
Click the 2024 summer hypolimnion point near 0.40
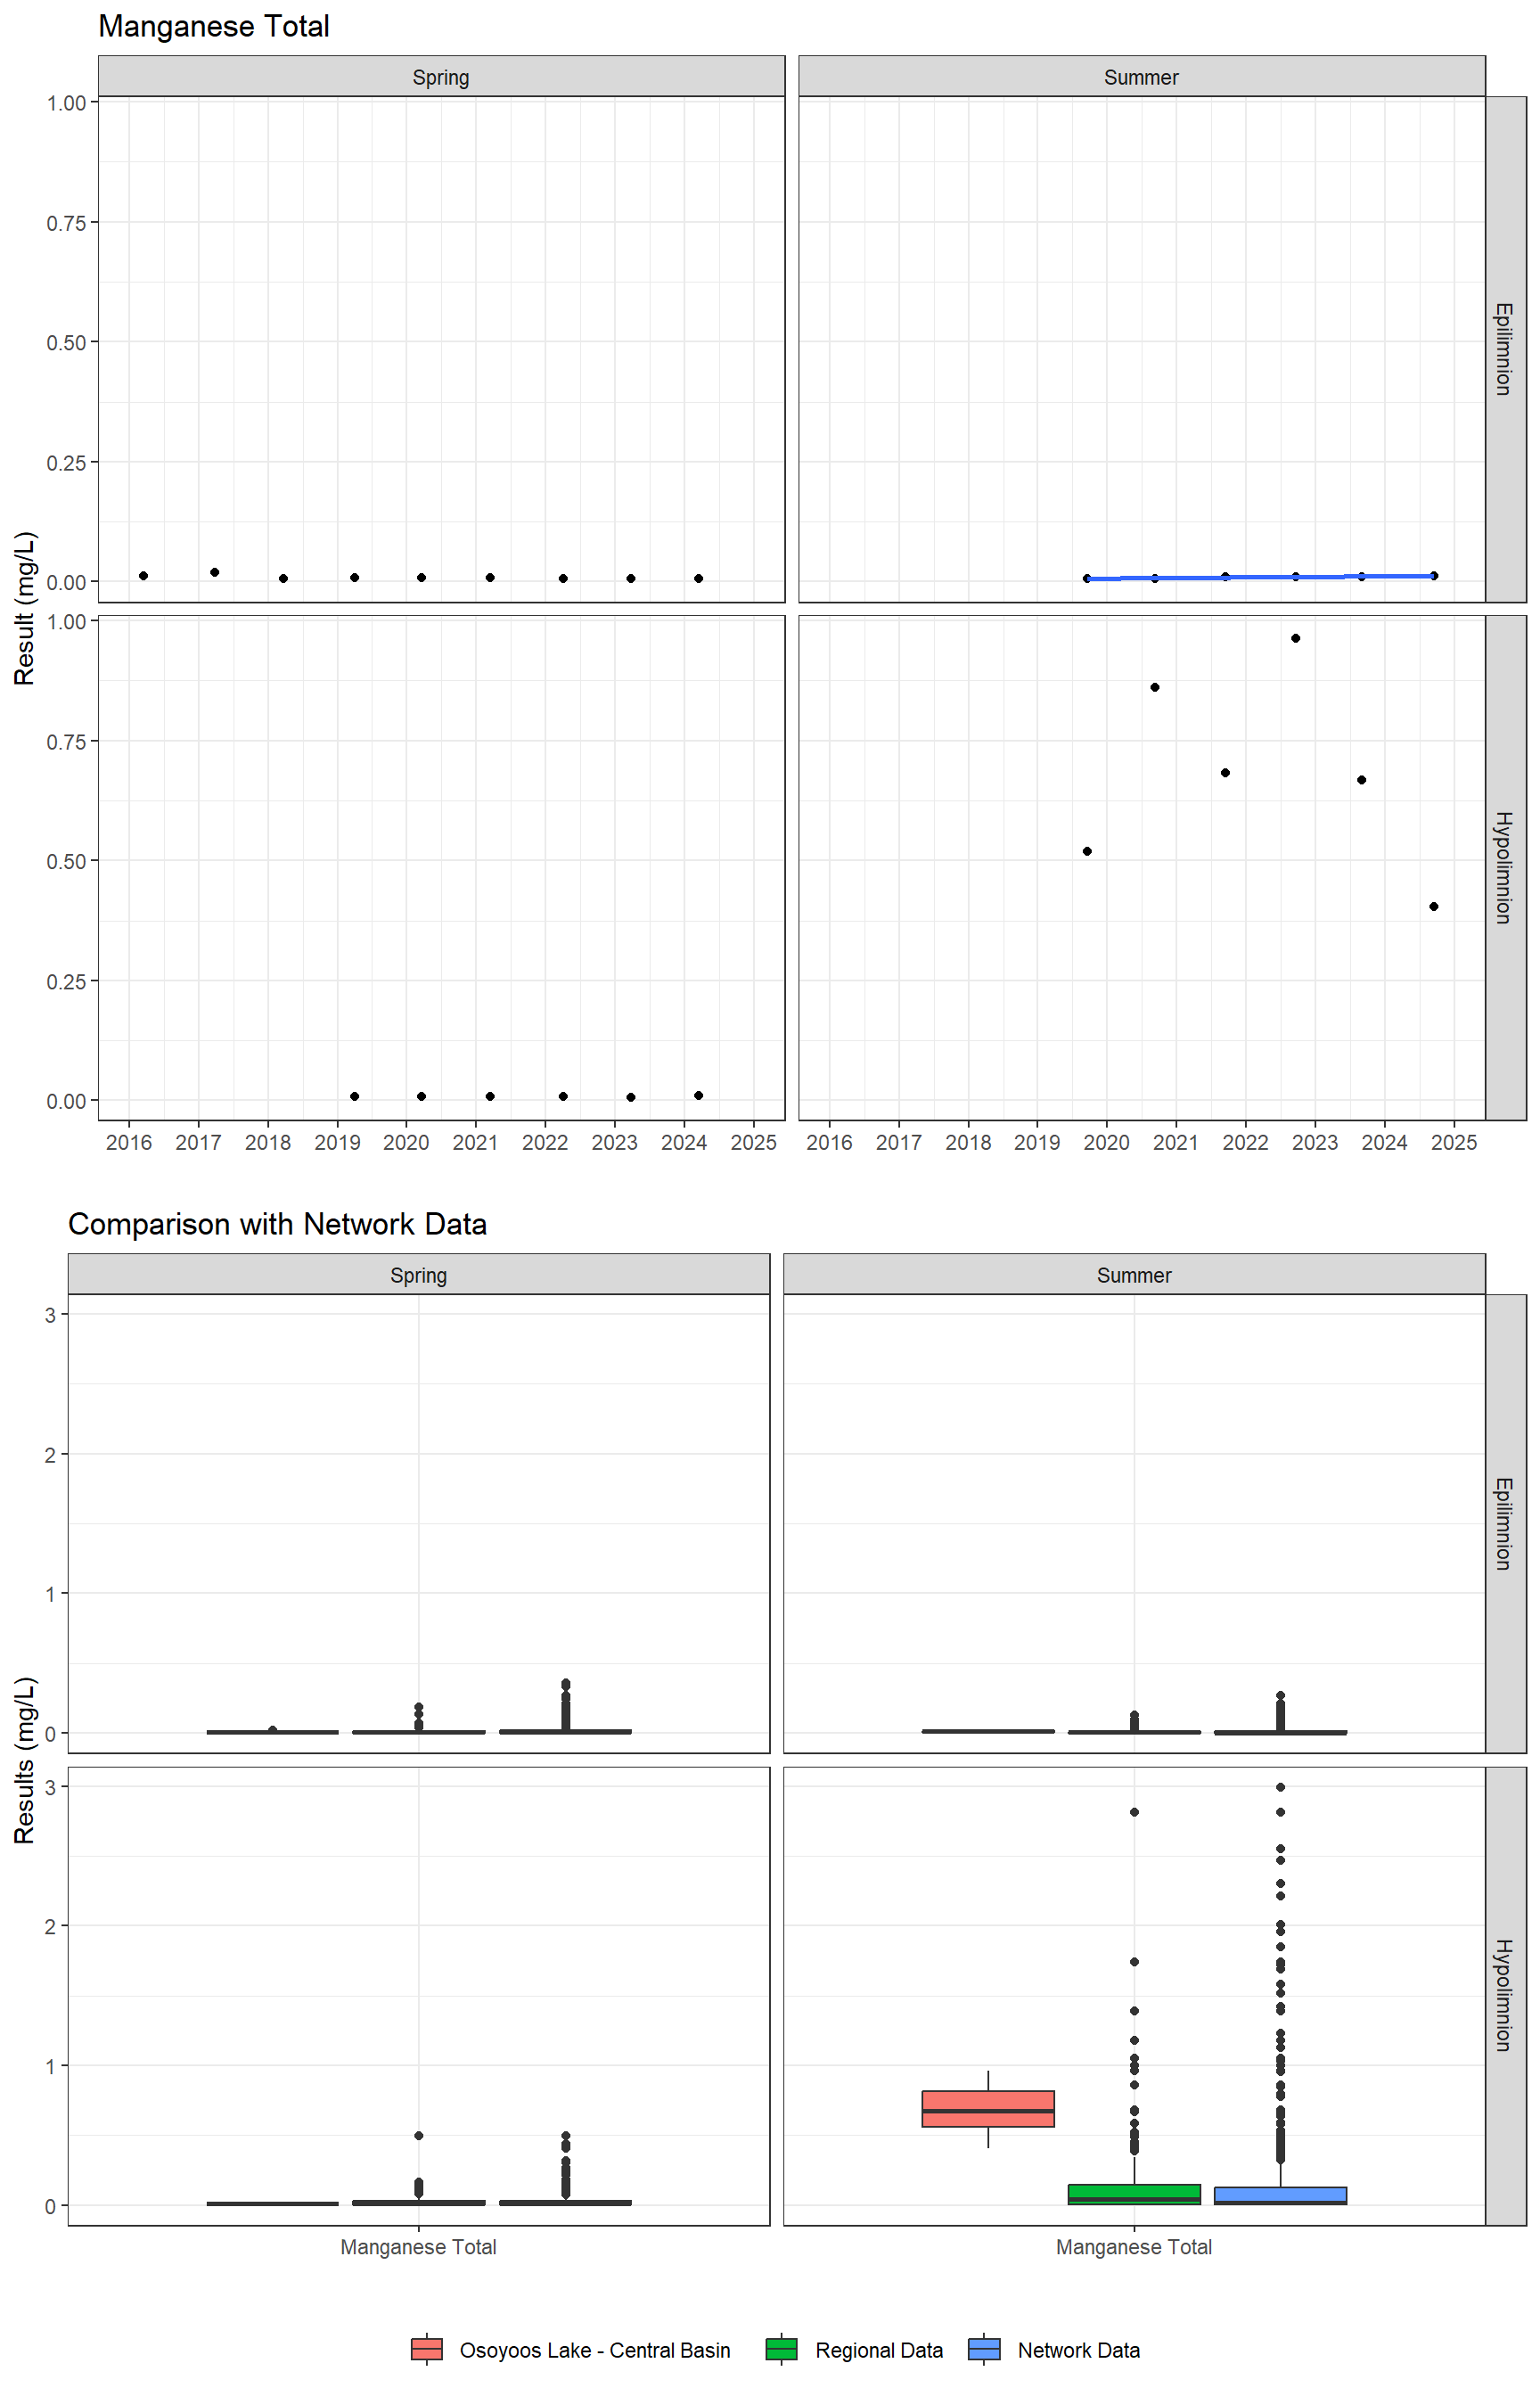[1434, 907]
